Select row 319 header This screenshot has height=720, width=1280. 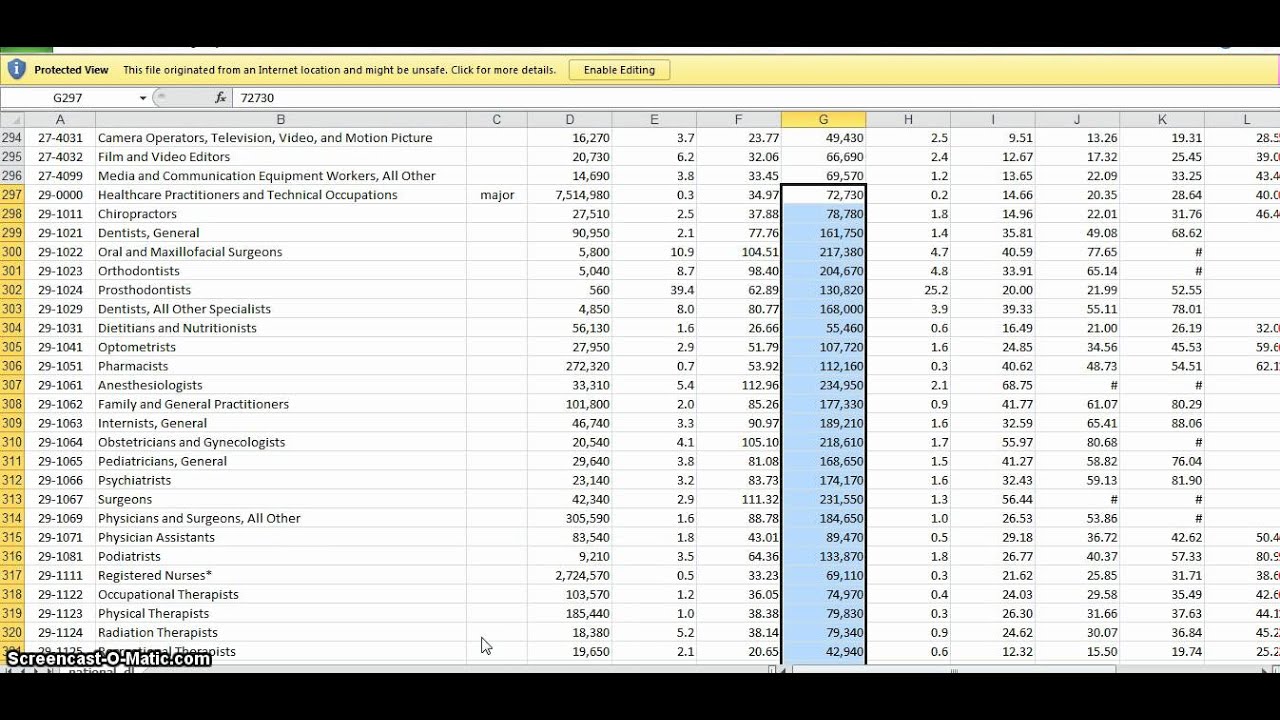(12, 613)
